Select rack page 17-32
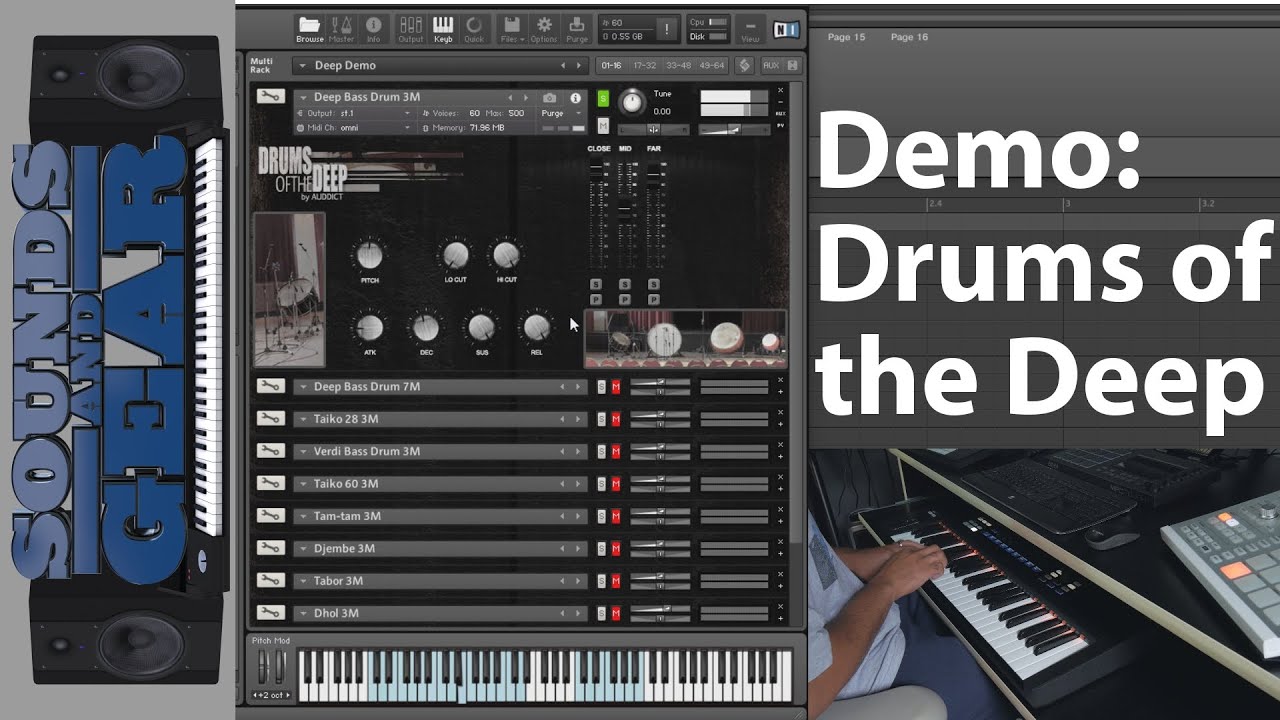 [x=644, y=65]
